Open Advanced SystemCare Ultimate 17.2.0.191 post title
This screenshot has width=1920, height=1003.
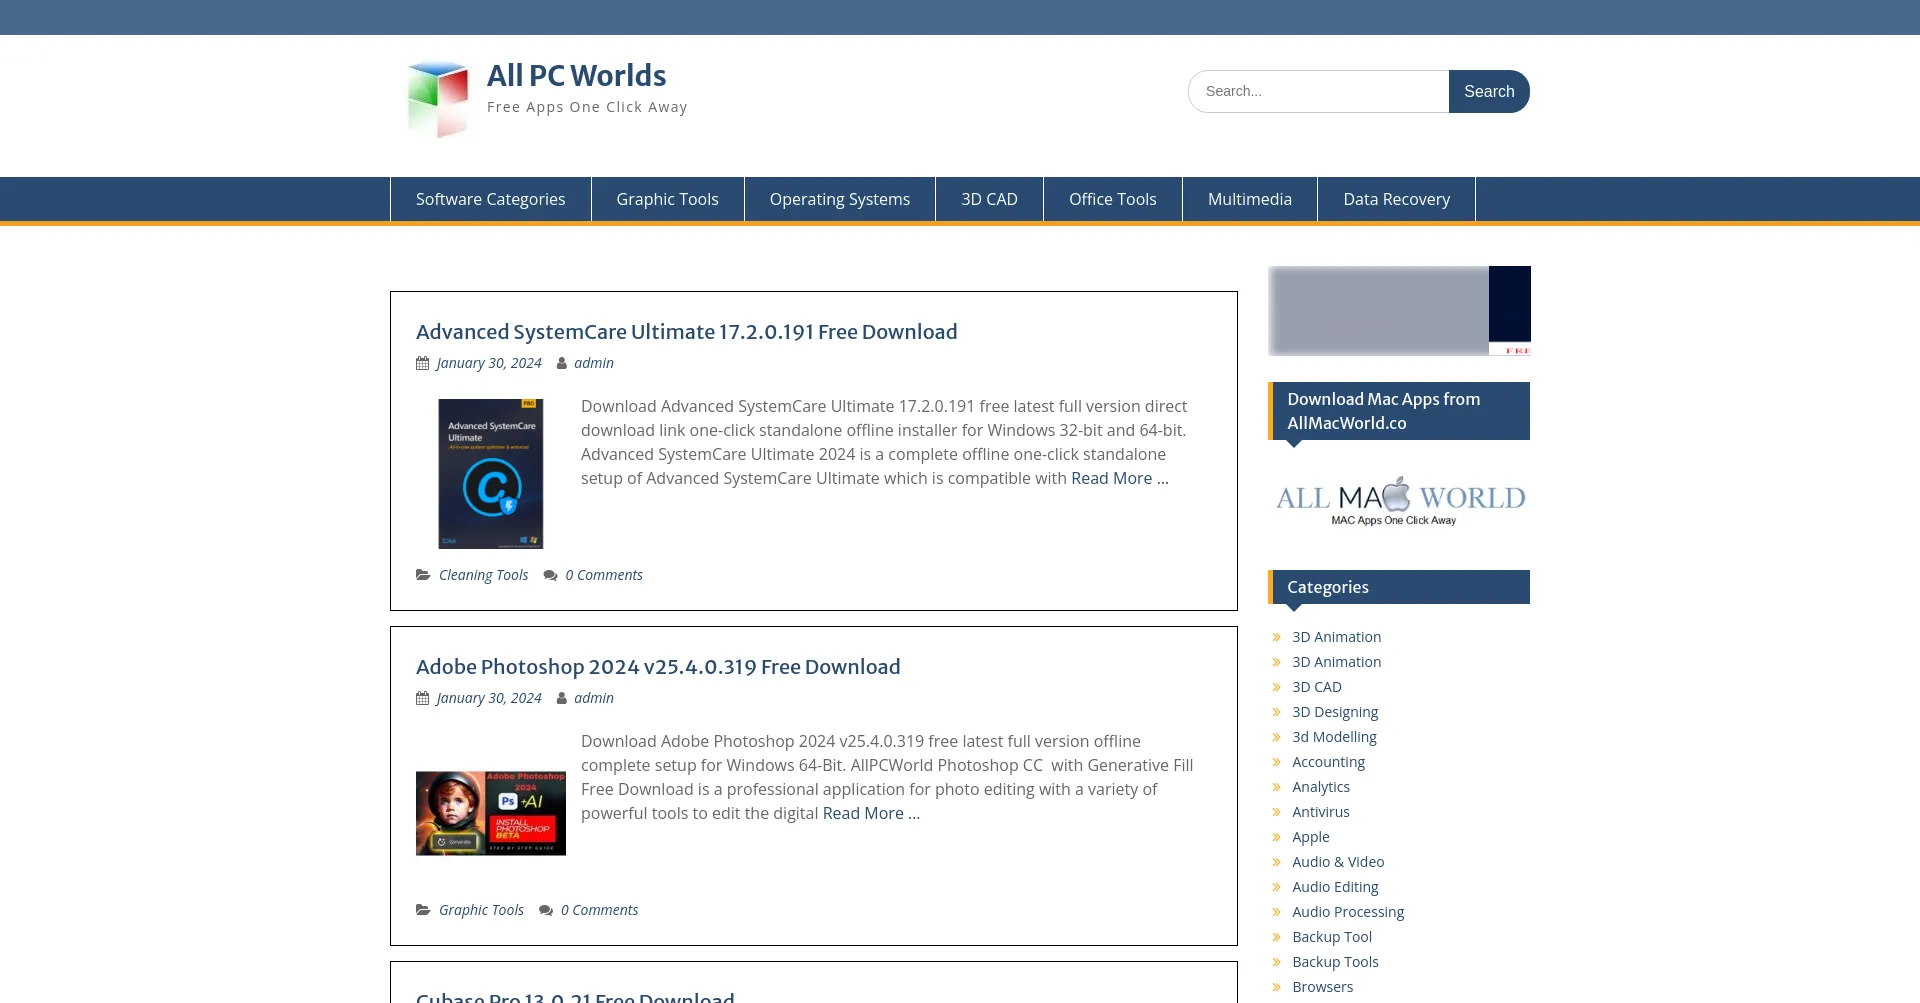tap(686, 332)
